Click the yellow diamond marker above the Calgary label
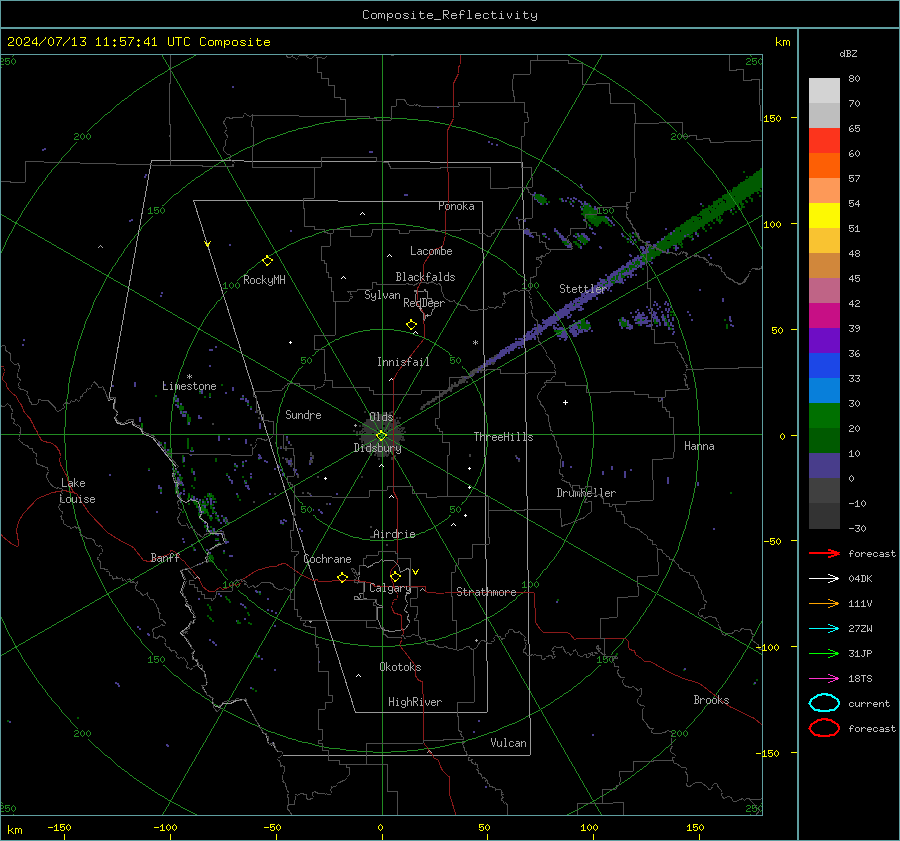Viewport: 900px width, 841px height. 395,576
